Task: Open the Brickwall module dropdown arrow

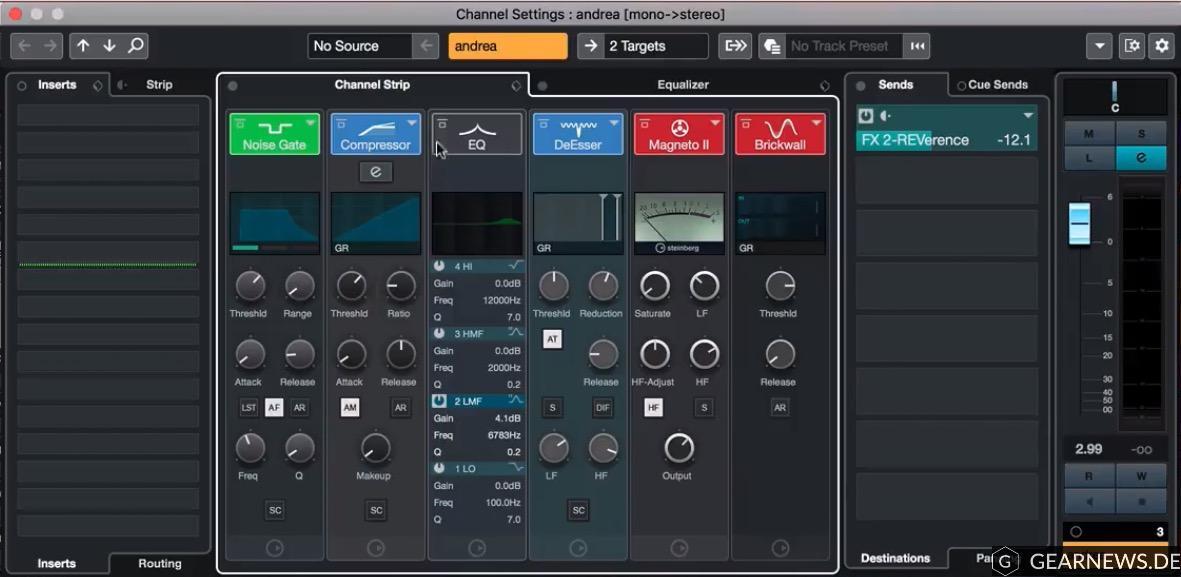Action: (x=816, y=123)
